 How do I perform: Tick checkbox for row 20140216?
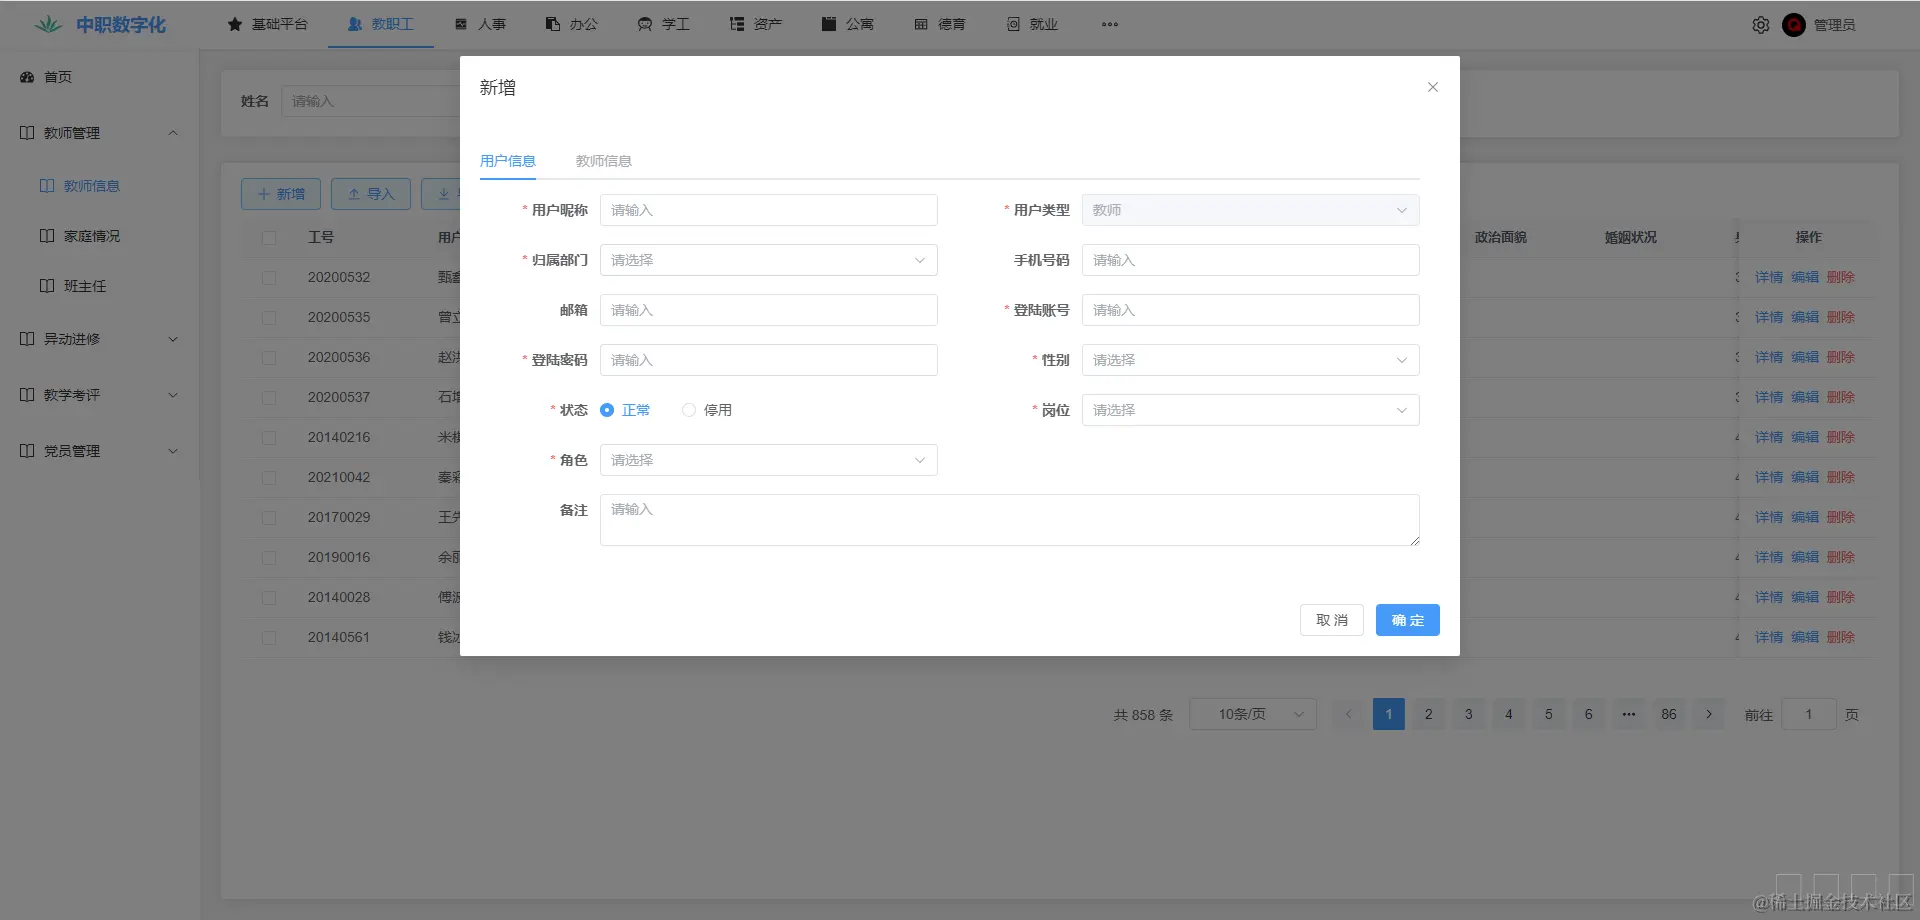(x=269, y=438)
